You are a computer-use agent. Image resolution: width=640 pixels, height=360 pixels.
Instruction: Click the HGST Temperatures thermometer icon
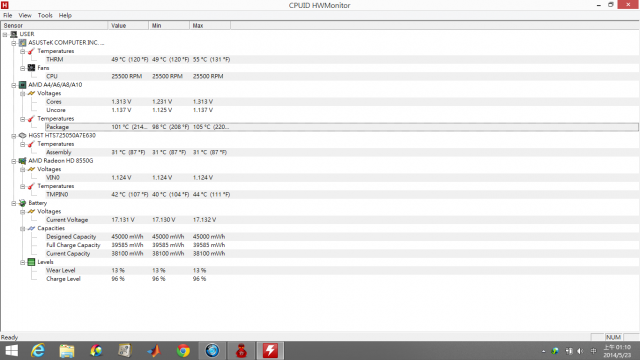pyautogui.click(x=31, y=144)
